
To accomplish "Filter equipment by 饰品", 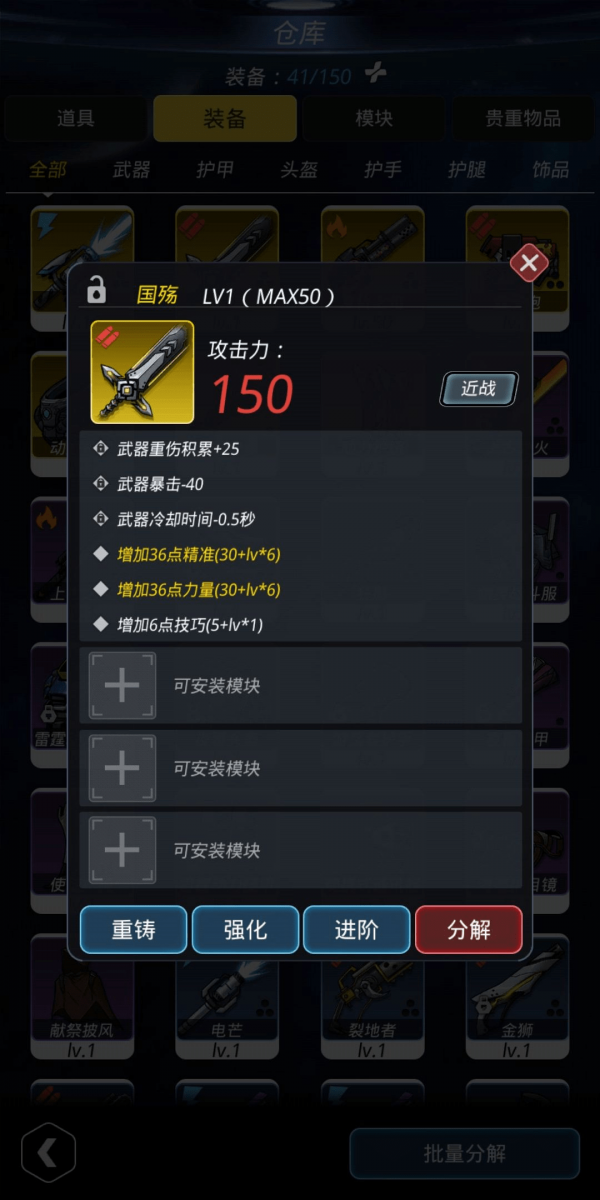I will click(x=551, y=170).
